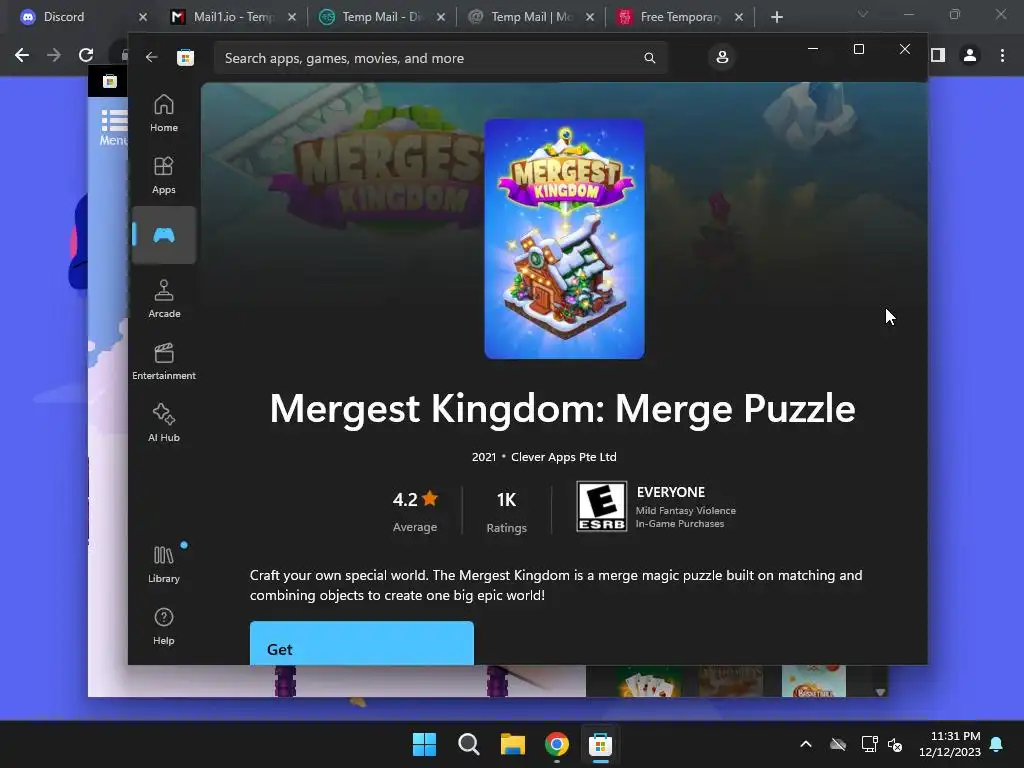Reload the Chrome page
This screenshot has height=768, width=1024.
coord(86,55)
